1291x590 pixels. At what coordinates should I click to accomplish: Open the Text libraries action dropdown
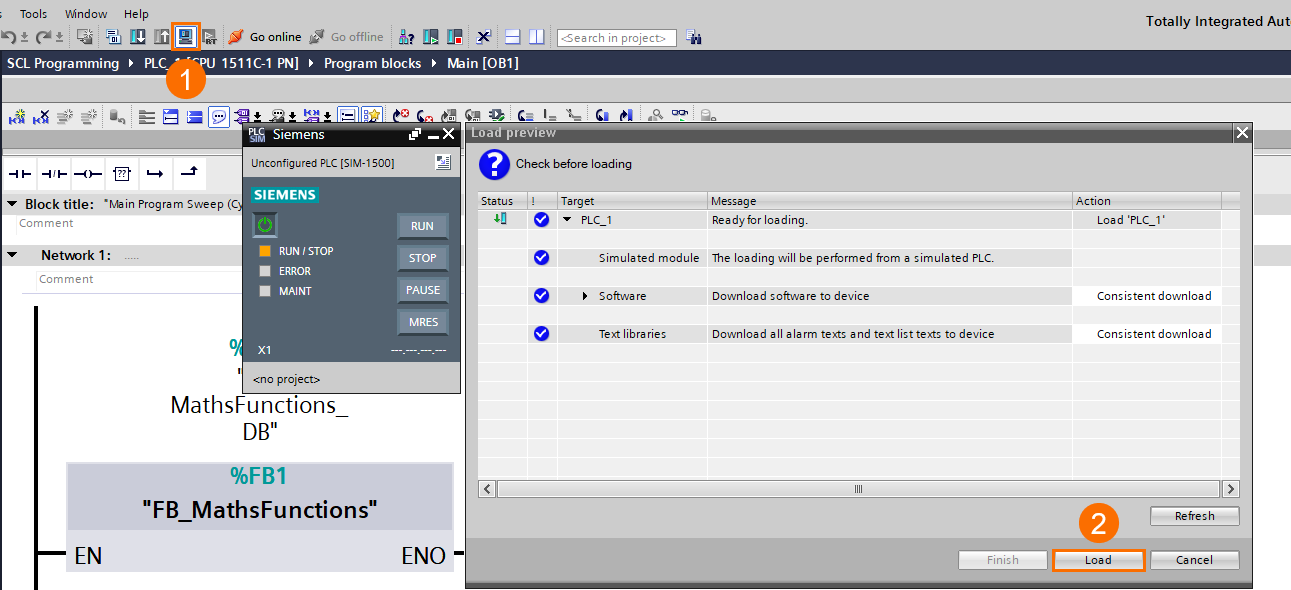pyautogui.click(x=1148, y=334)
